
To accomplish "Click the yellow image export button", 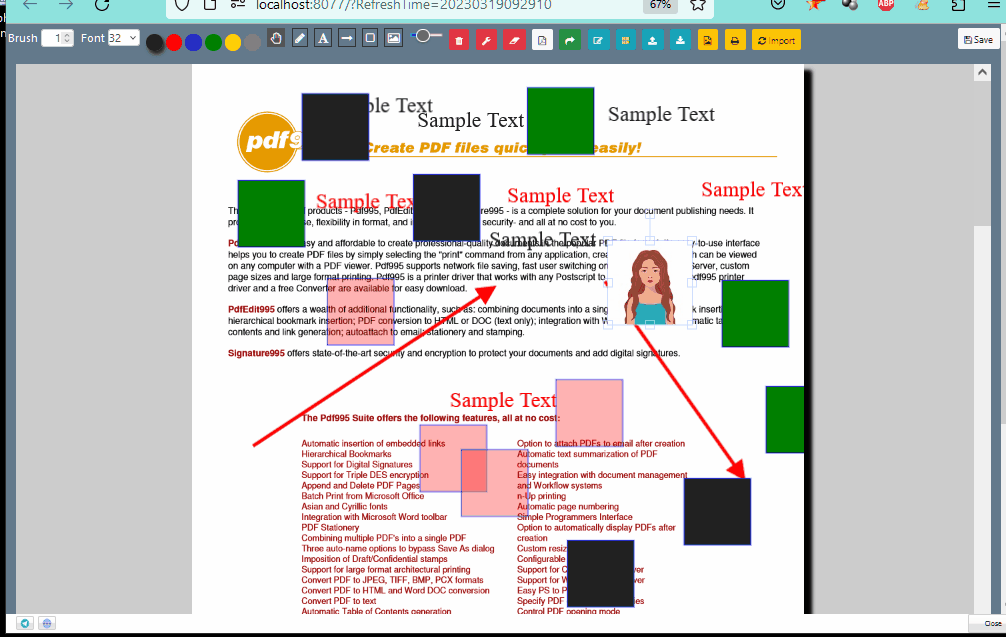I will tap(708, 40).
